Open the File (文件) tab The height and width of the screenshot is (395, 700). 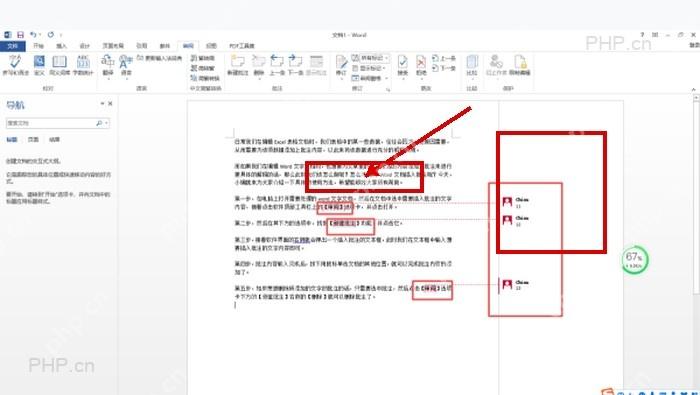coord(12,46)
